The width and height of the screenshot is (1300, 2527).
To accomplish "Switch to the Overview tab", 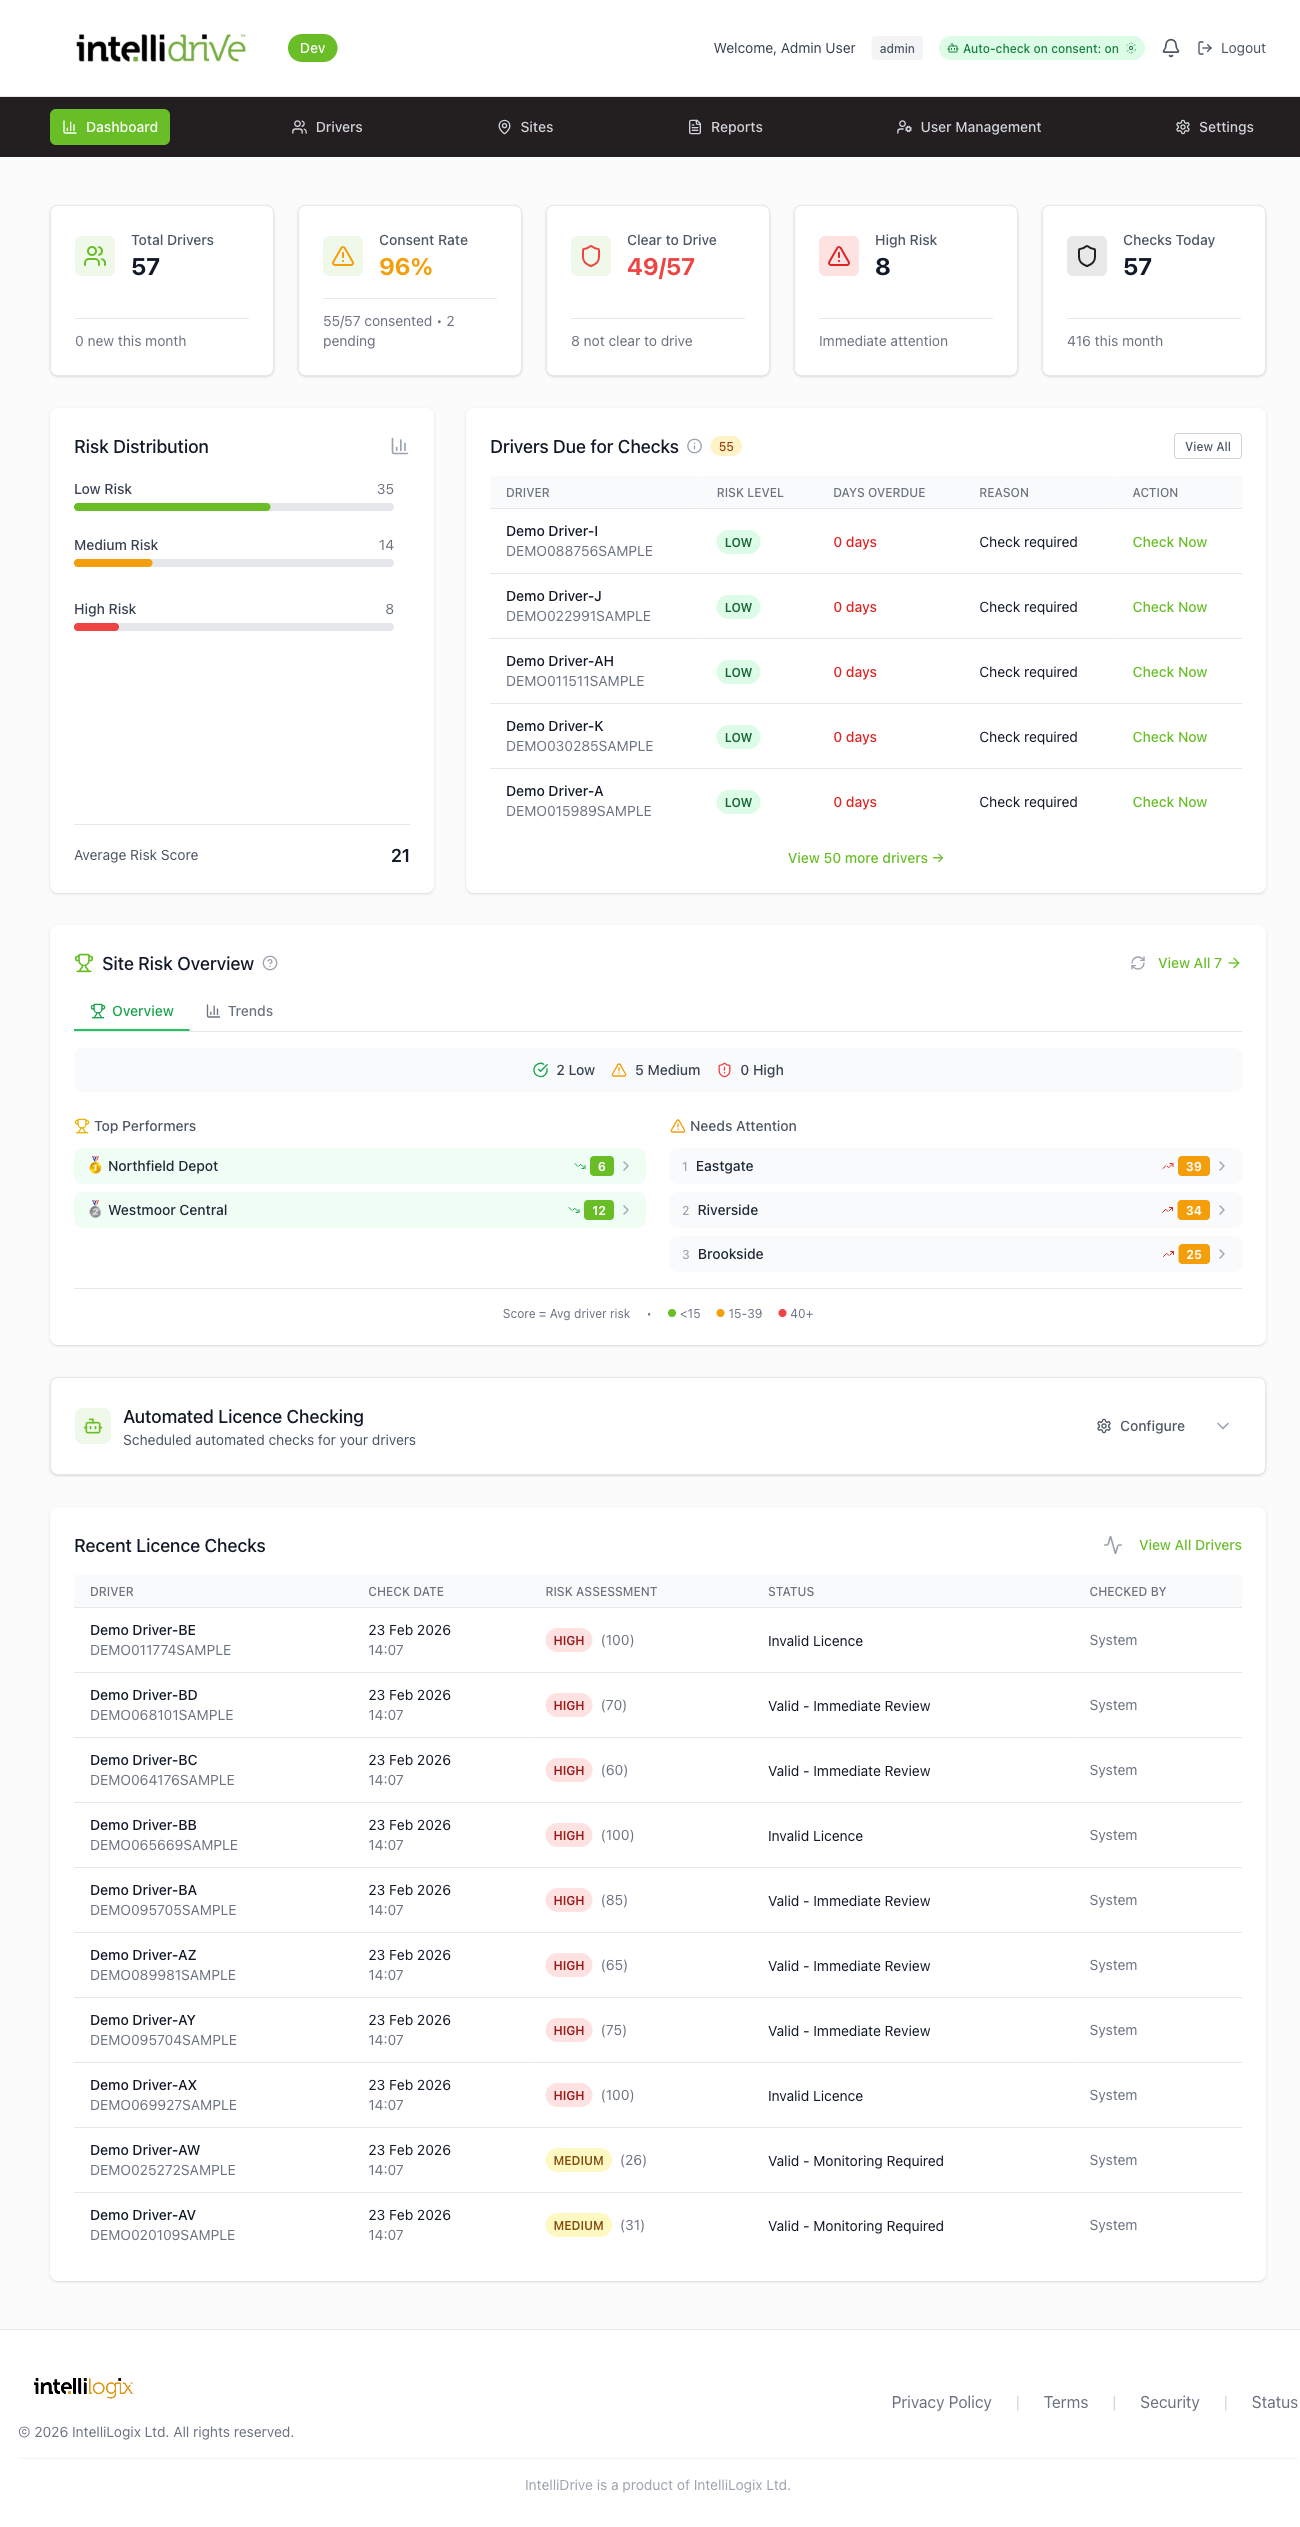I will pos(132,1011).
